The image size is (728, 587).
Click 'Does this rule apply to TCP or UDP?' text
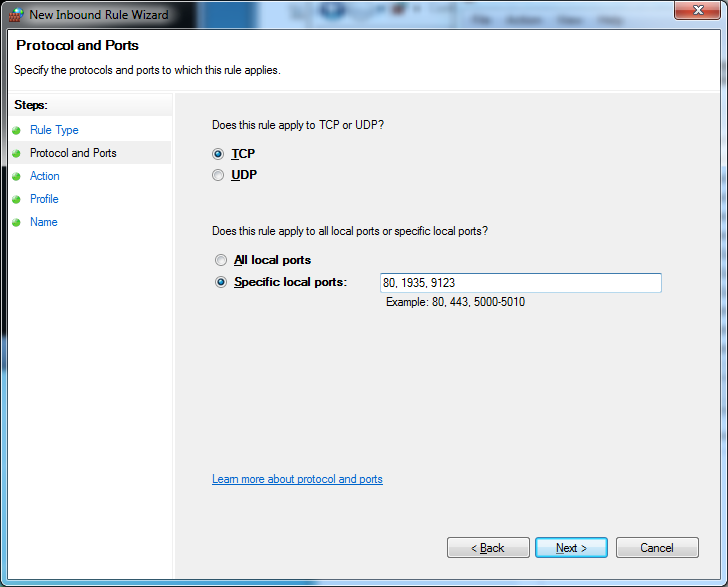[x=298, y=125]
